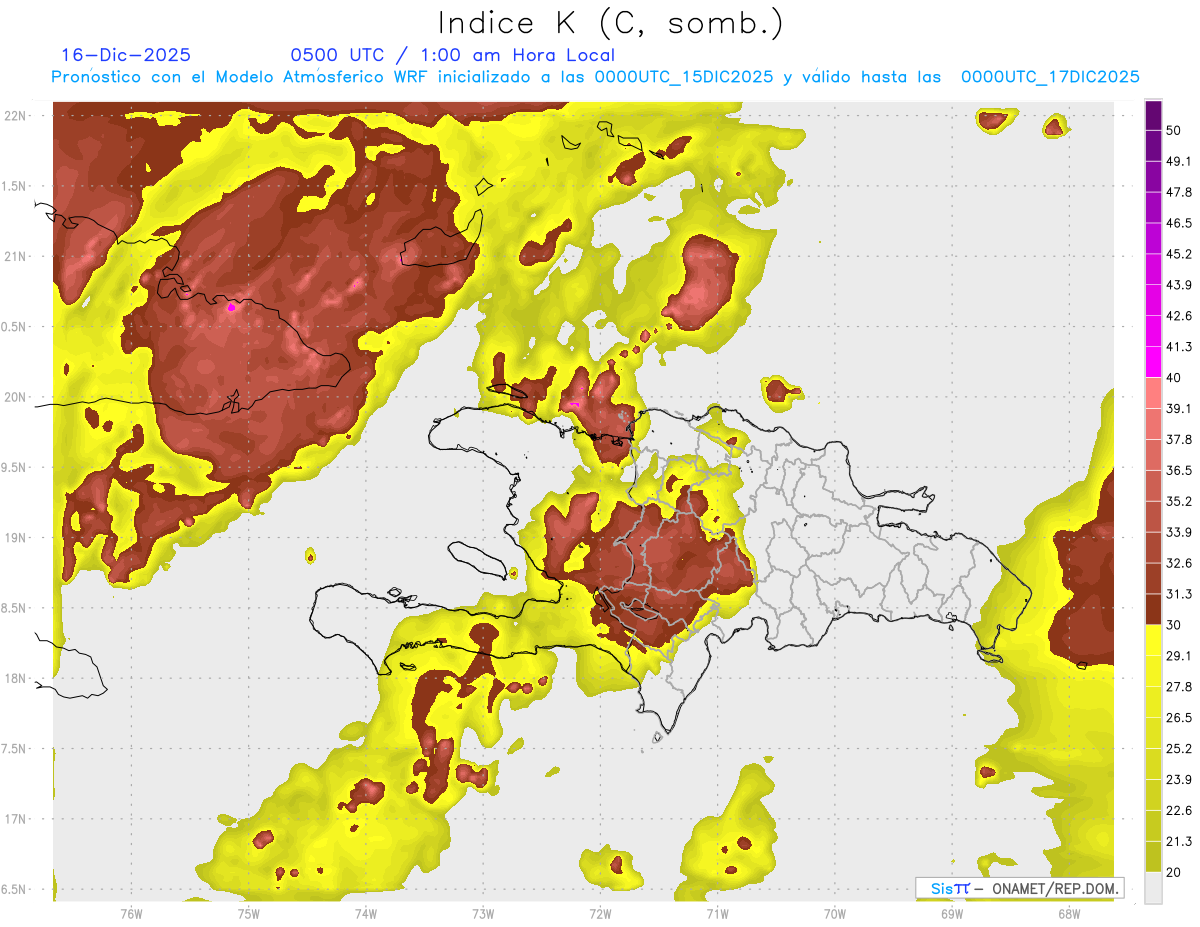The image size is (1200, 927).
Task: Select the bright yellow colorbar segment between 29.1 and 30
Action: [1153, 640]
